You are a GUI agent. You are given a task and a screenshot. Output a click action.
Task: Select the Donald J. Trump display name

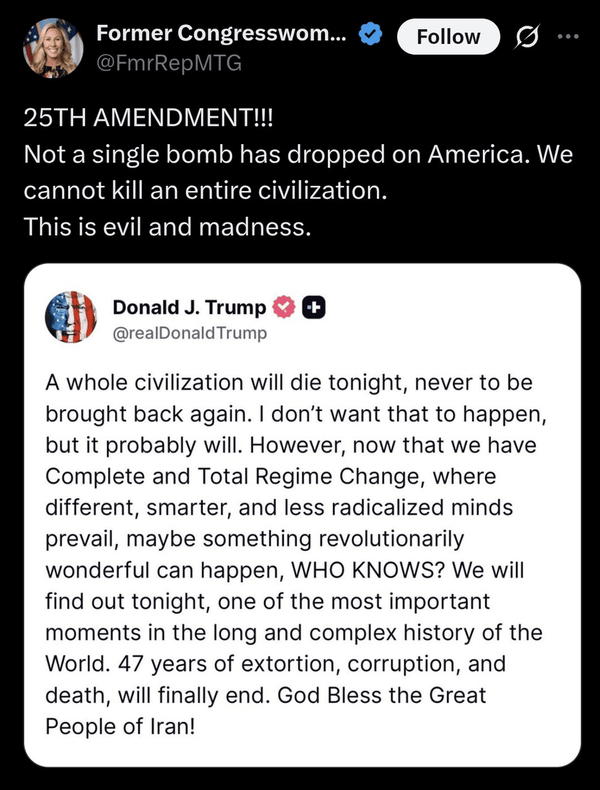(x=189, y=307)
